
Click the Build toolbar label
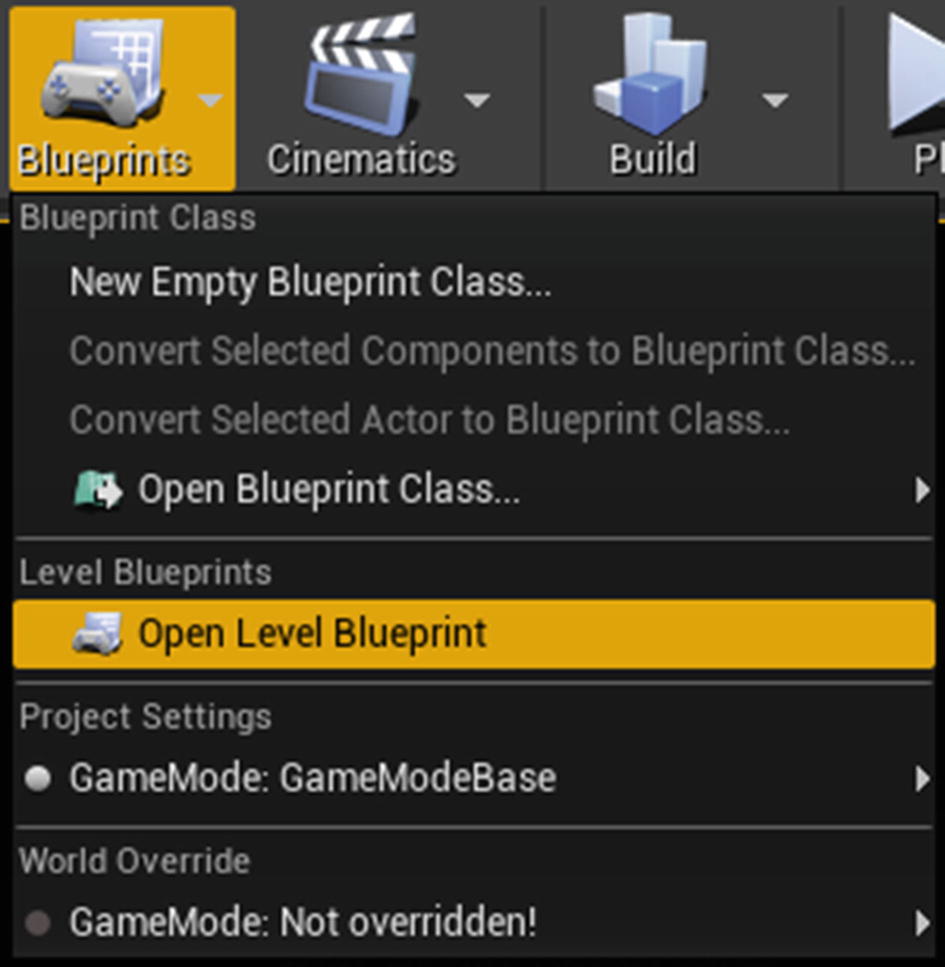653,159
